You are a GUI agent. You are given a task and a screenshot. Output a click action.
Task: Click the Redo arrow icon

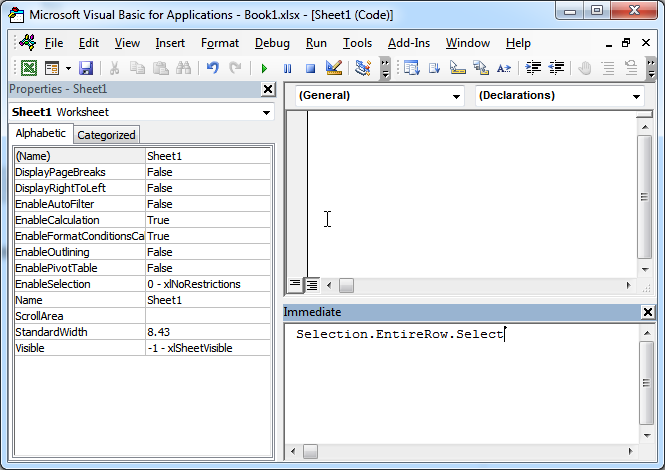tap(235, 68)
